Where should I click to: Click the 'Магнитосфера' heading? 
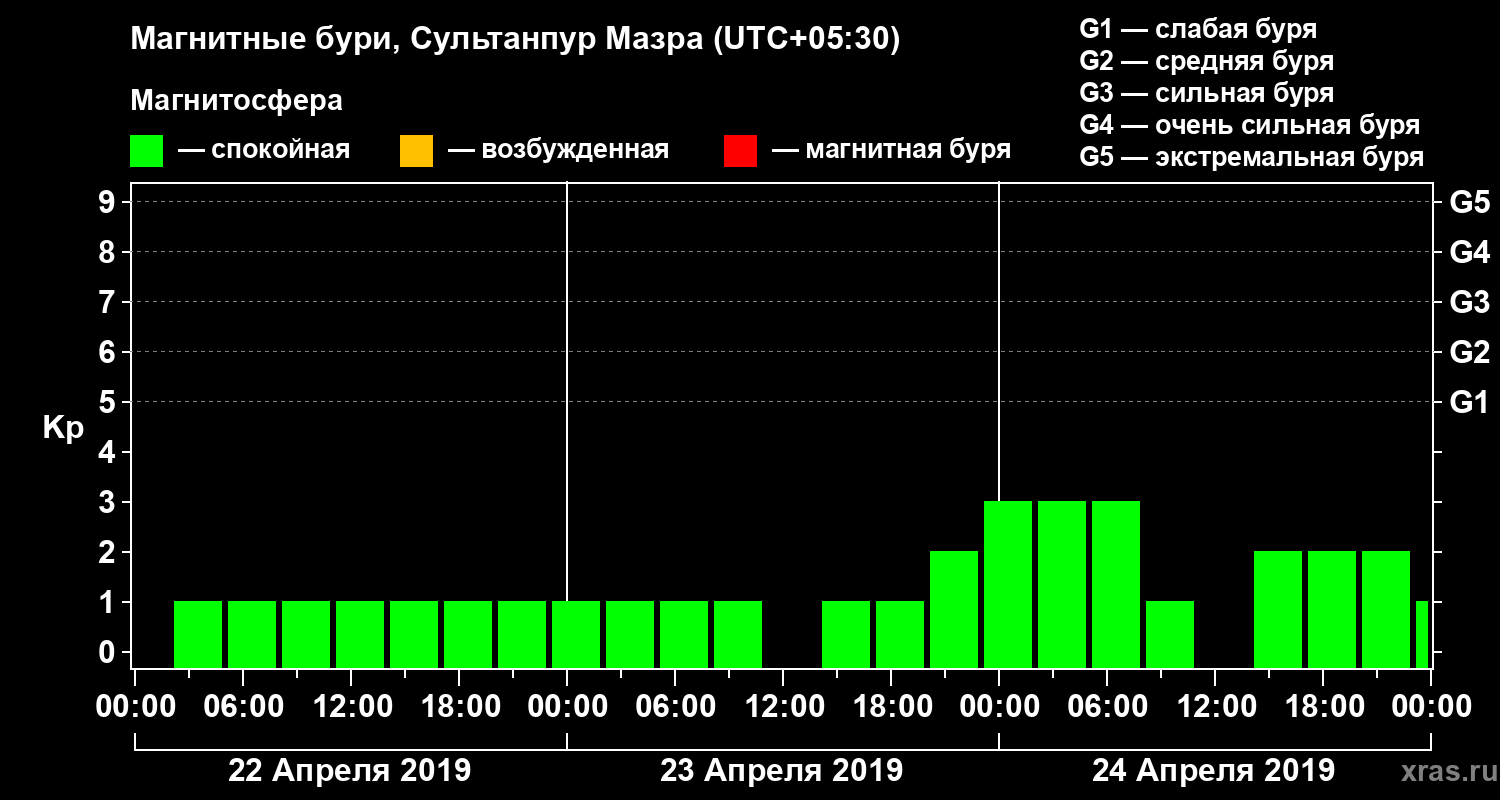click(x=236, y=101)
